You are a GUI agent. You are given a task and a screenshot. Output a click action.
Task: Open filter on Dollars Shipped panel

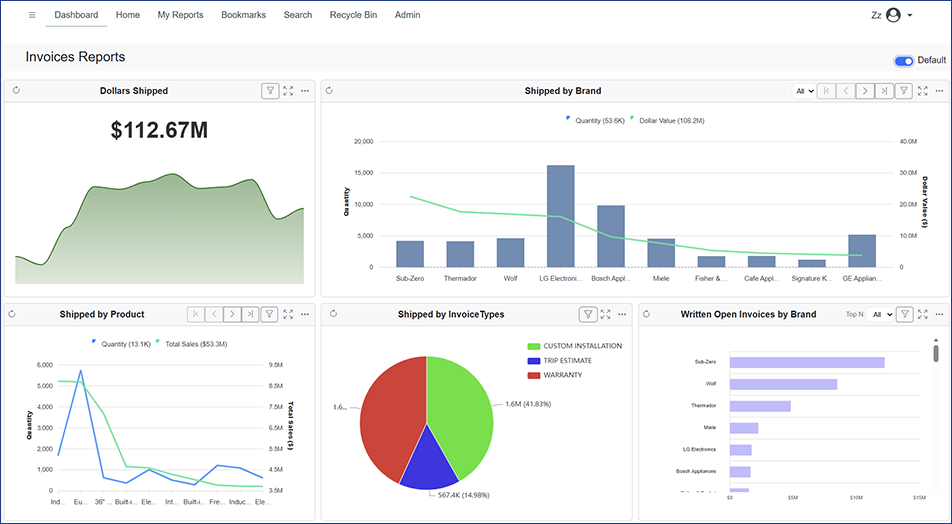270,91
